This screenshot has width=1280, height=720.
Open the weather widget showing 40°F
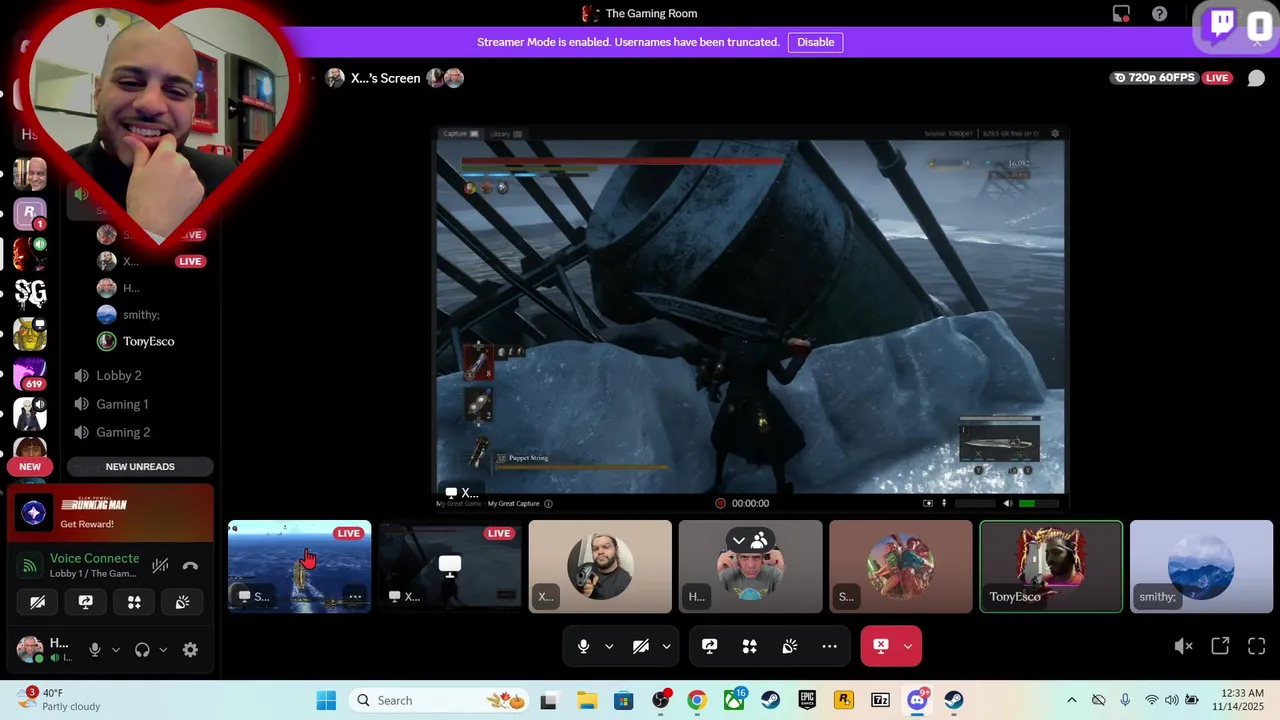click(x=60, y=700)
